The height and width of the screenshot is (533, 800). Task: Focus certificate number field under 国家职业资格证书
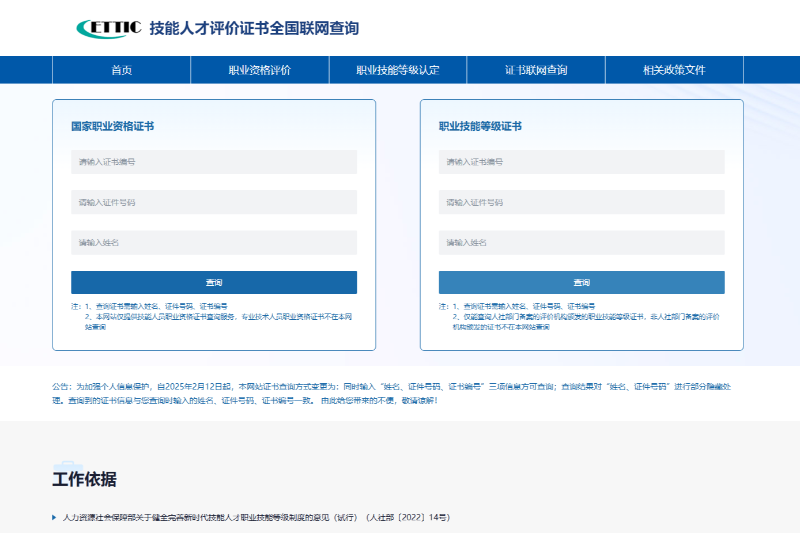tap(214, 162)
